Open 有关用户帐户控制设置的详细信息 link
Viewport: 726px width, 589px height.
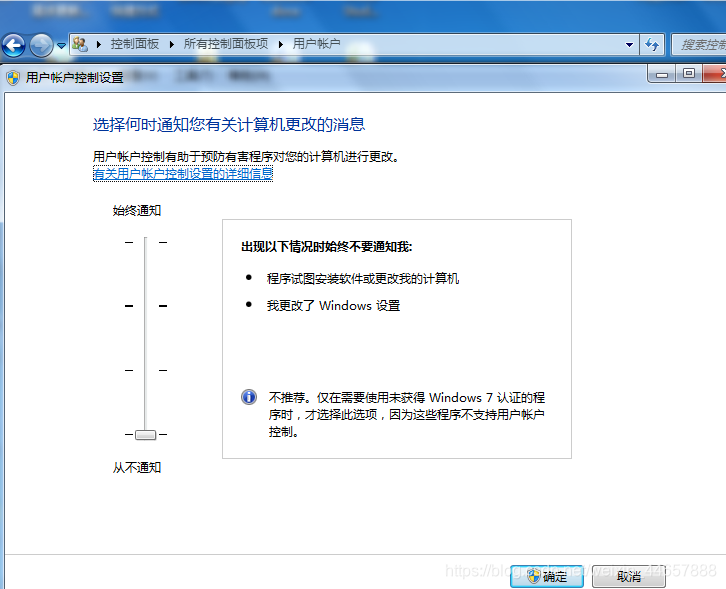183,174
